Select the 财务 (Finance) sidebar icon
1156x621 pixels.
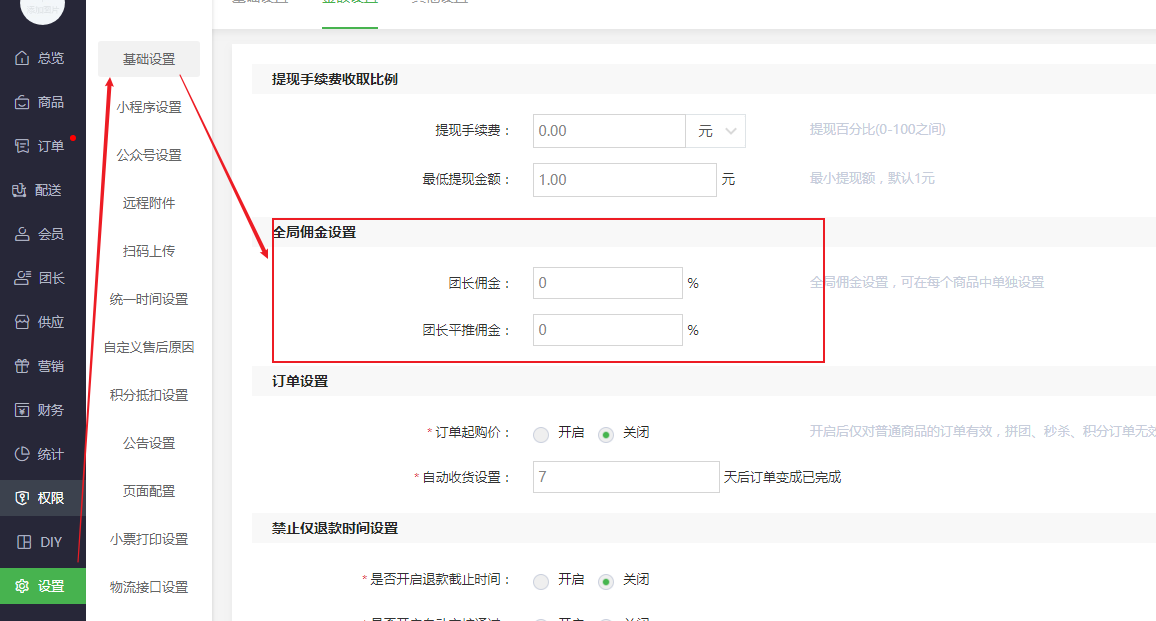click(41, 409)
